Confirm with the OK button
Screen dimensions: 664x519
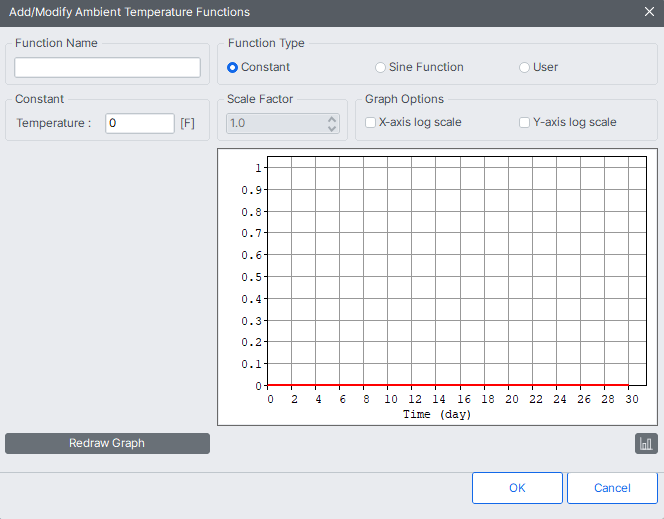click(517, 488)
